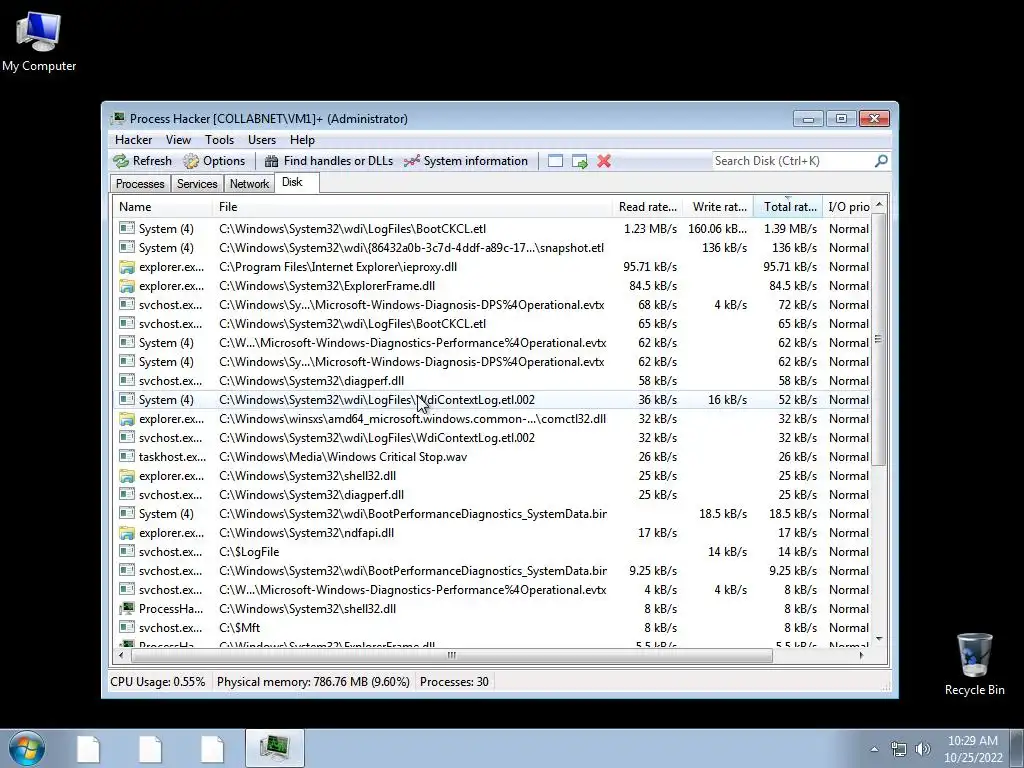The height and width of the screenshot is (768, 1024).
Task: Open the Tools menu
Action: (x=219, y=140)
